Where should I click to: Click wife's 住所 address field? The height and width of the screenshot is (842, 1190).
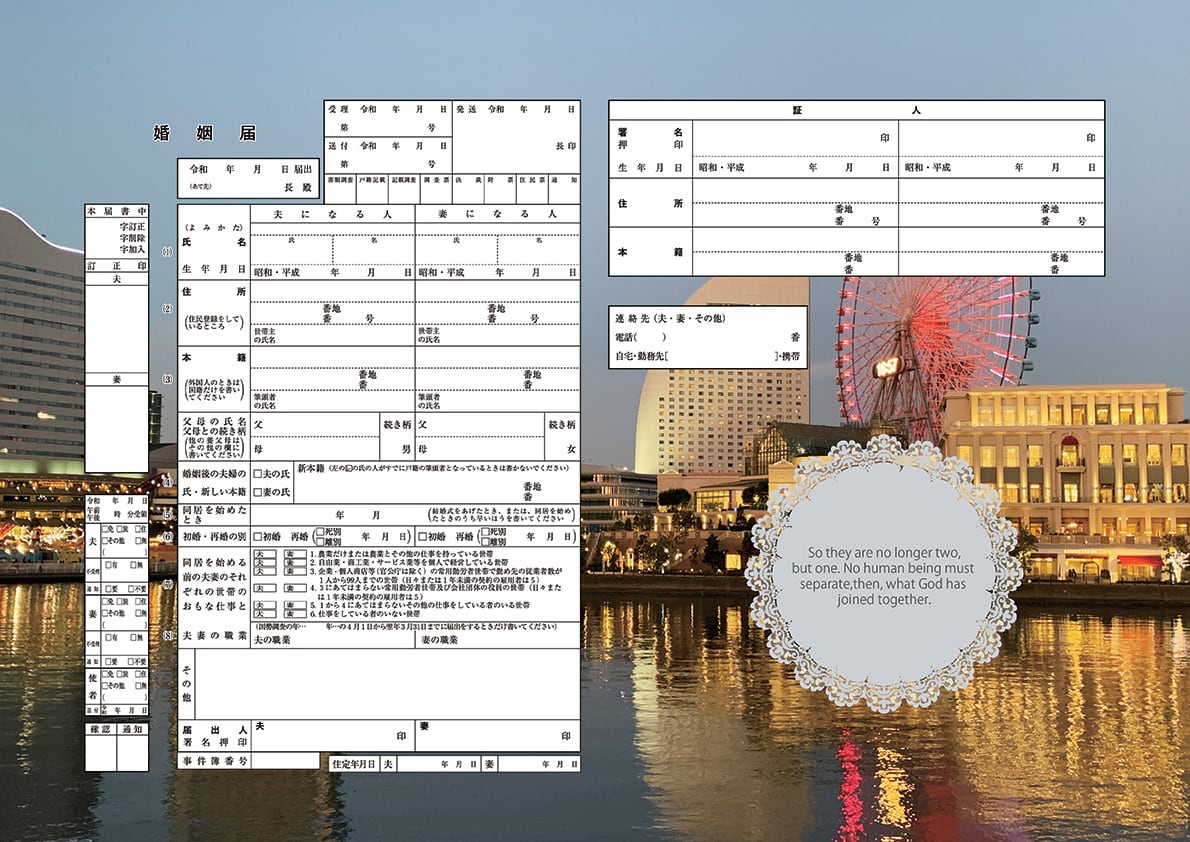coord(497,302)
